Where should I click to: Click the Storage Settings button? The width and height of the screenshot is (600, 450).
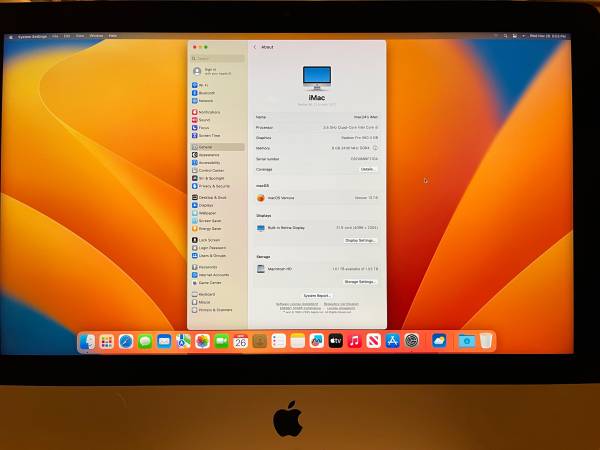(x=360, y=281)
